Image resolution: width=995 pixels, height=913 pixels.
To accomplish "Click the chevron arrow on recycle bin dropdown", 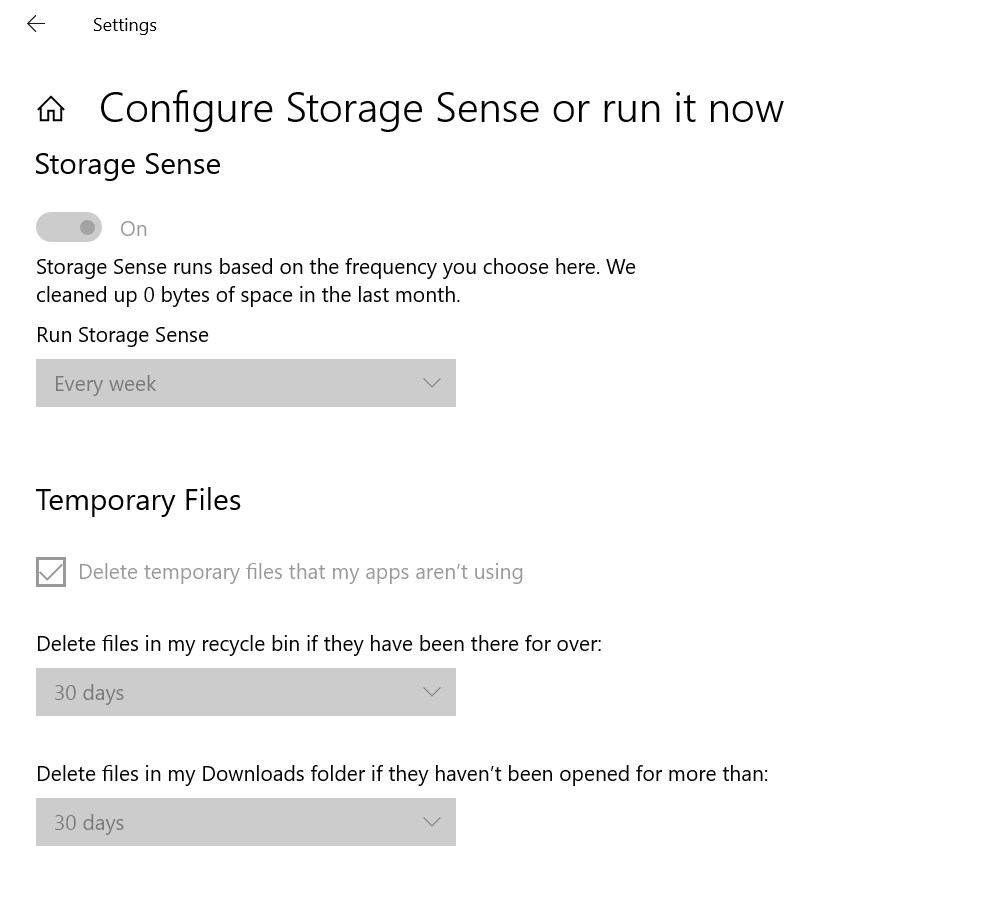I will coord(432,692).
